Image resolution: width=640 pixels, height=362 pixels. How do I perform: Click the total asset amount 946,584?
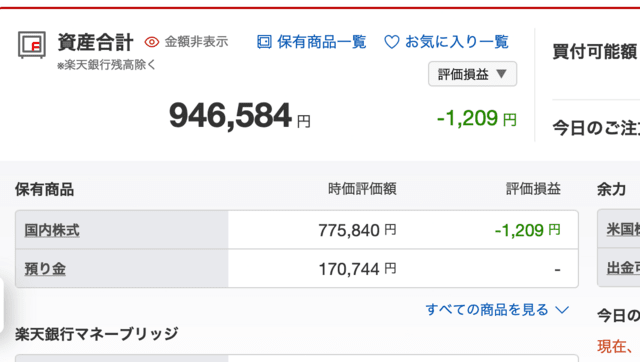[x=231, y=116]
